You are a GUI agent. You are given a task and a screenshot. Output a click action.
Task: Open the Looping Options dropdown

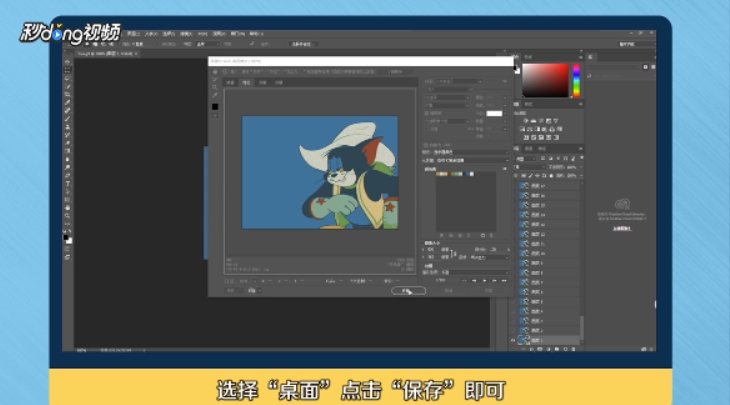474,272
